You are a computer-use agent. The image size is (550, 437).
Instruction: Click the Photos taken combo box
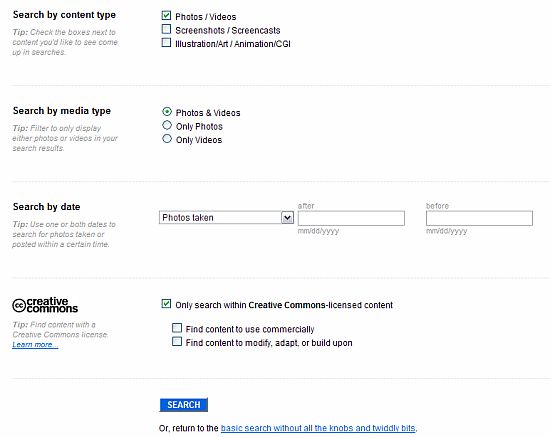point(226,217)
